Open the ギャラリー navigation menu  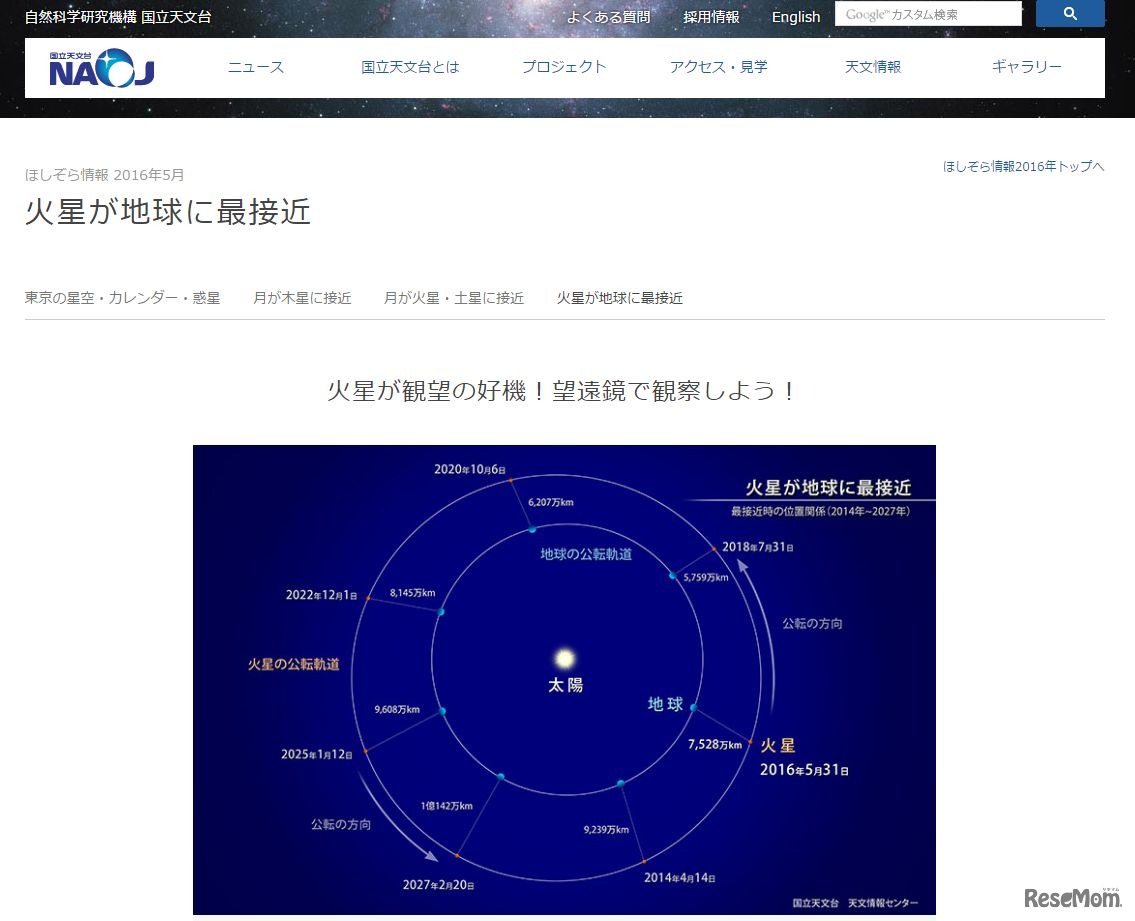point(1026,66)
